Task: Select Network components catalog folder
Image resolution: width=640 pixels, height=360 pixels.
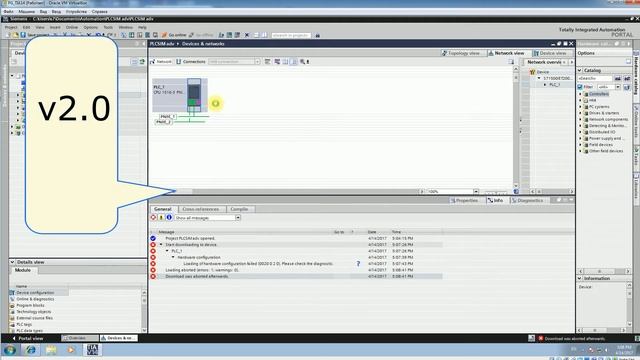Action: [608, 119]
